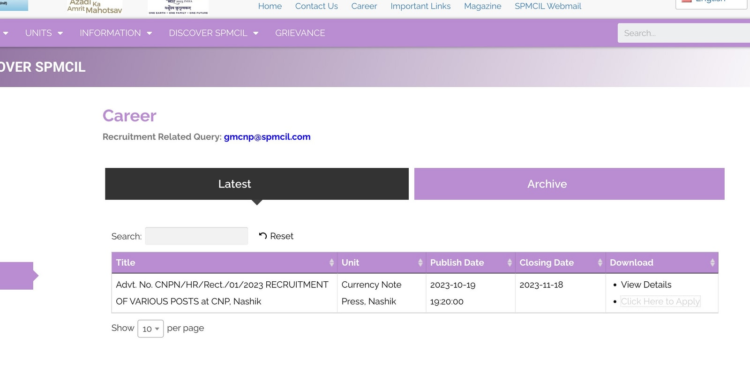Sort table by Download column
750x375 pixels.
662,263
